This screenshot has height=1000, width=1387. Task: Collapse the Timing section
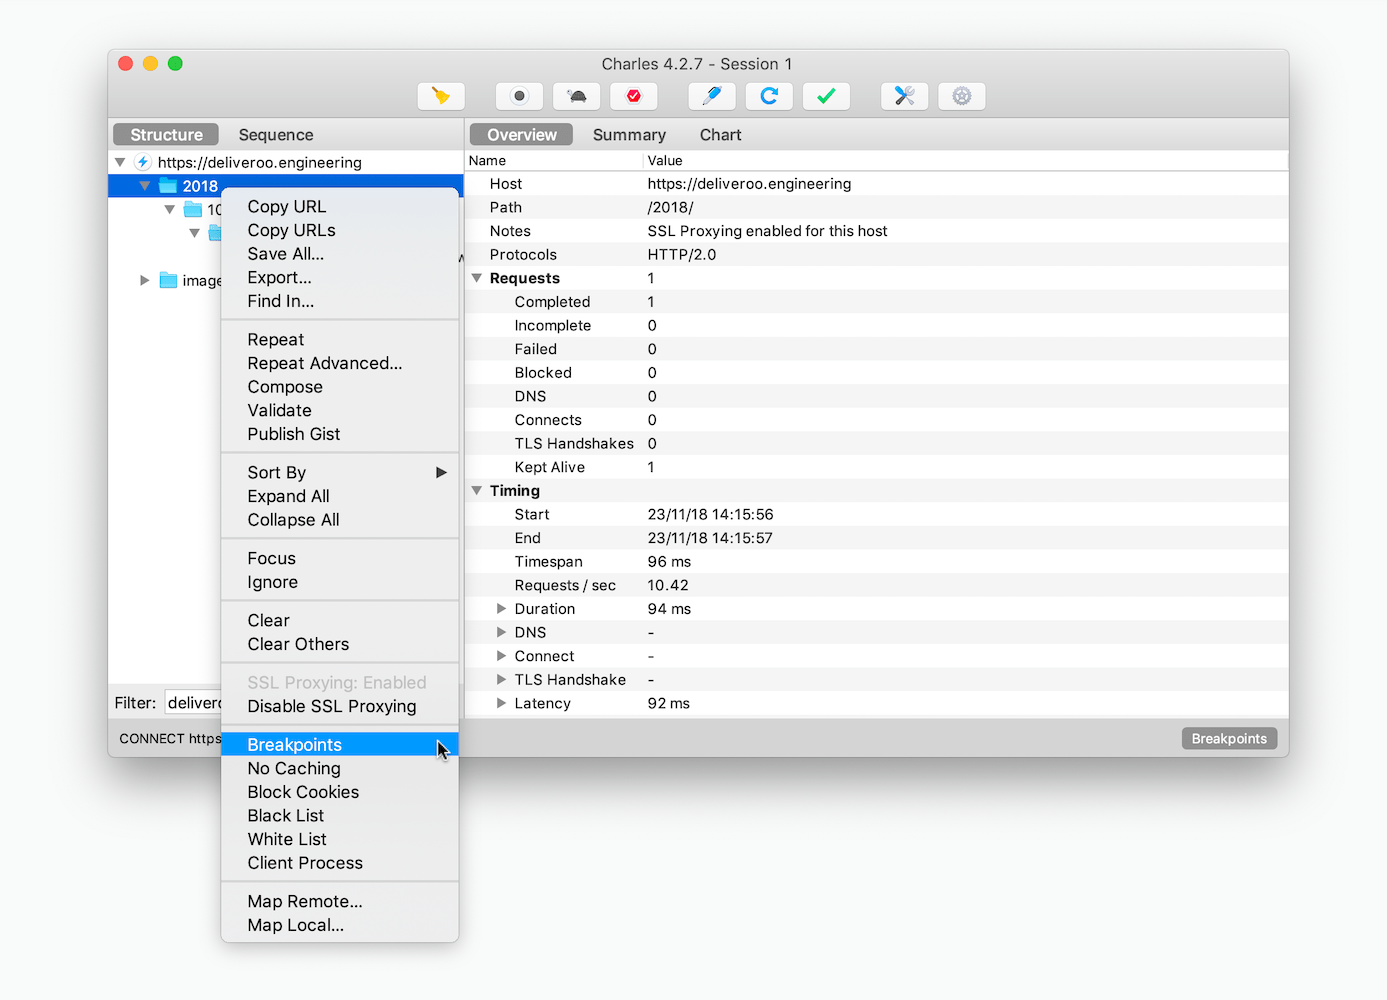tap(477, 491)
